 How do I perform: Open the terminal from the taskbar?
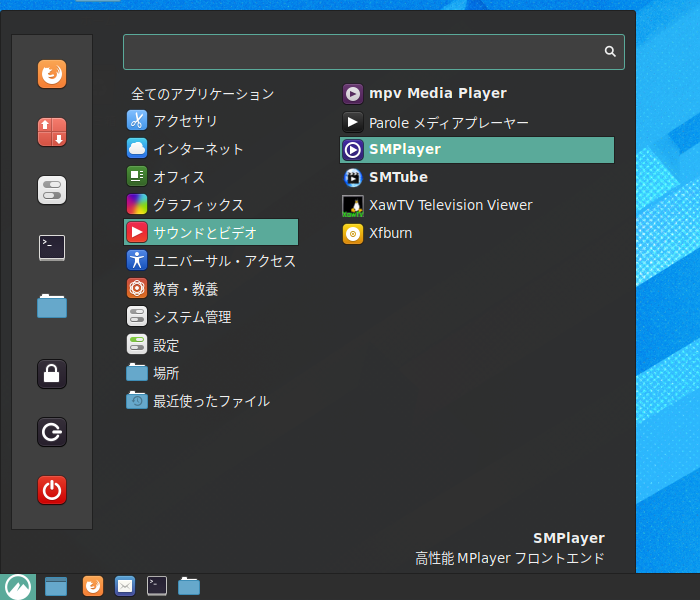click(x=157, y=586)
